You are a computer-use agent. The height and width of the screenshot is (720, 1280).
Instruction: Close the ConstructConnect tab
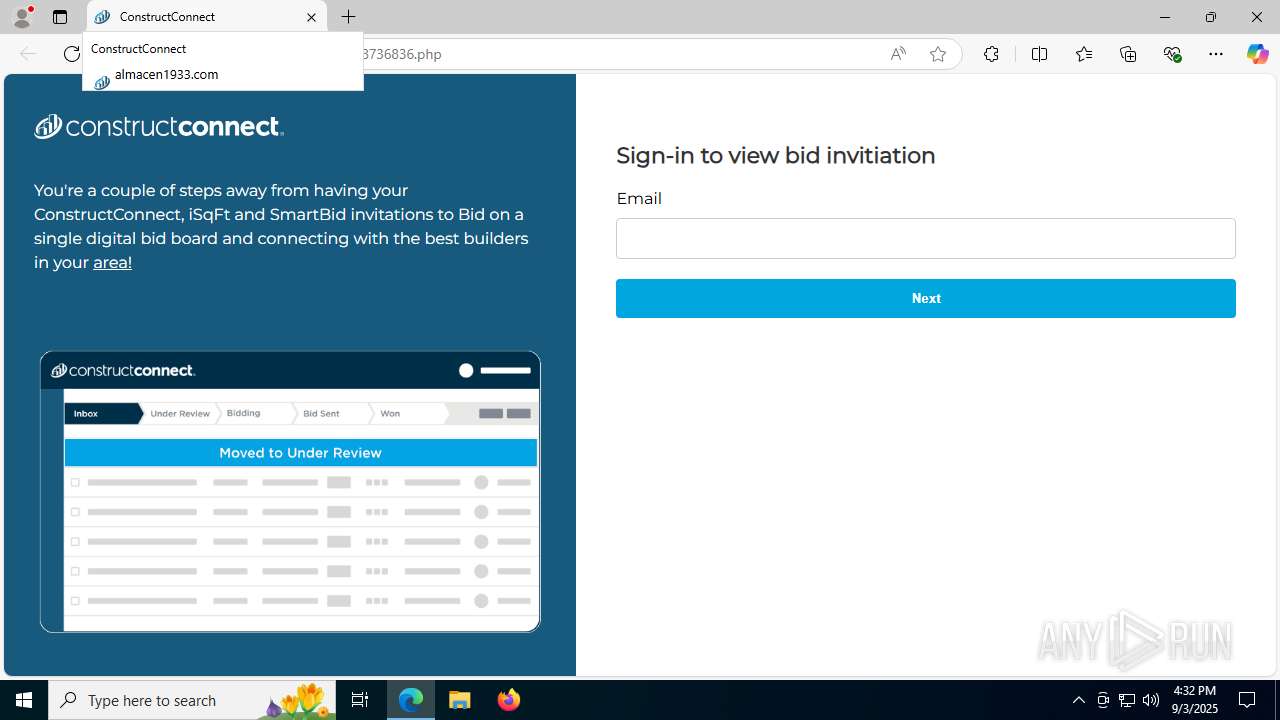311,17
